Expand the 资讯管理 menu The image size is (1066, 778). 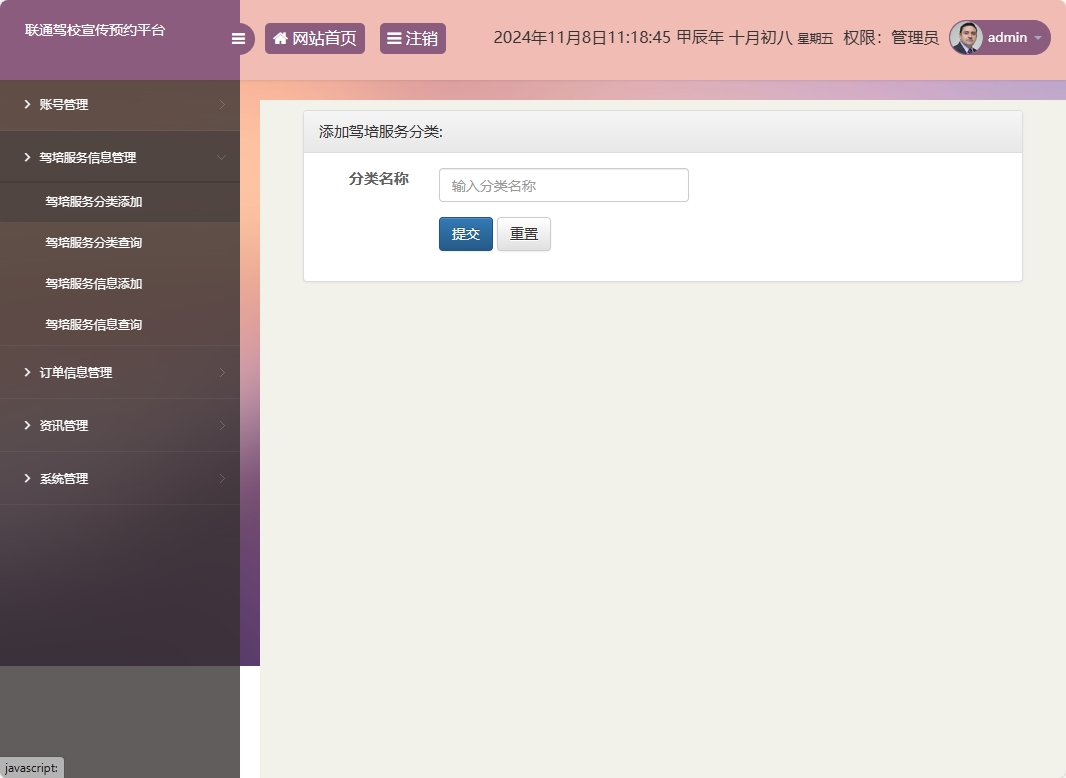[x=120, y=426]
